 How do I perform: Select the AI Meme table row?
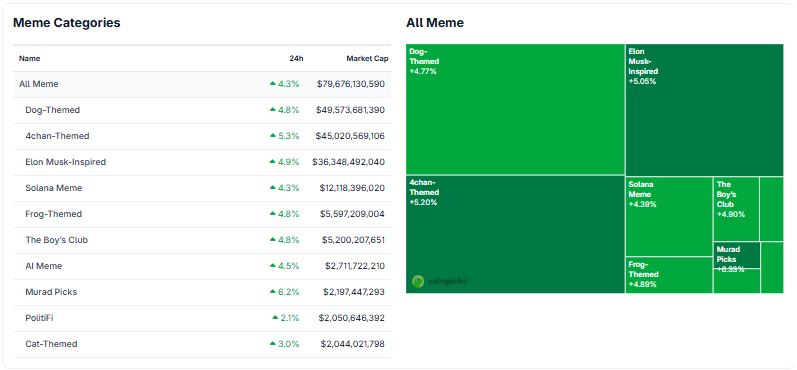tap(202, 266)
